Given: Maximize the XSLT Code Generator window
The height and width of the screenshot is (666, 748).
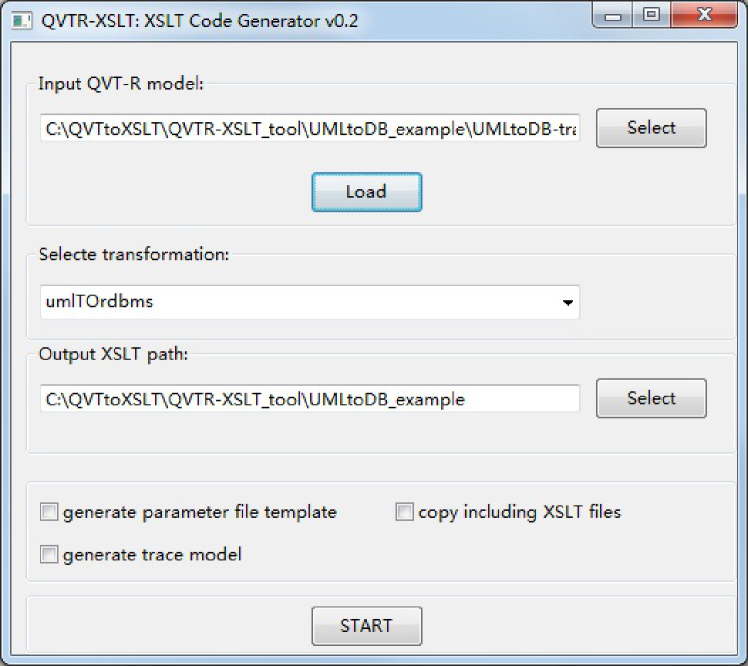Looking at the screenshot, I should tap(651, 17).
